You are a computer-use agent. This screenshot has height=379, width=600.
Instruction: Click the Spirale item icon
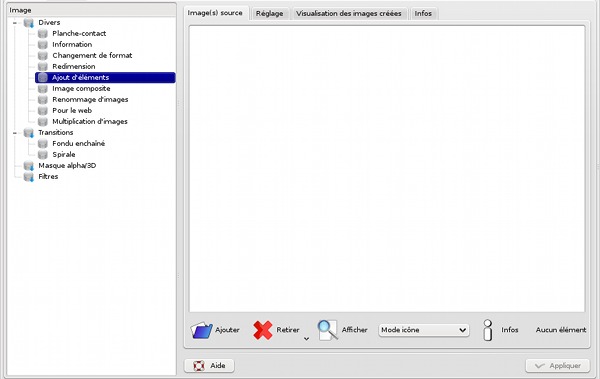(43, 155)
